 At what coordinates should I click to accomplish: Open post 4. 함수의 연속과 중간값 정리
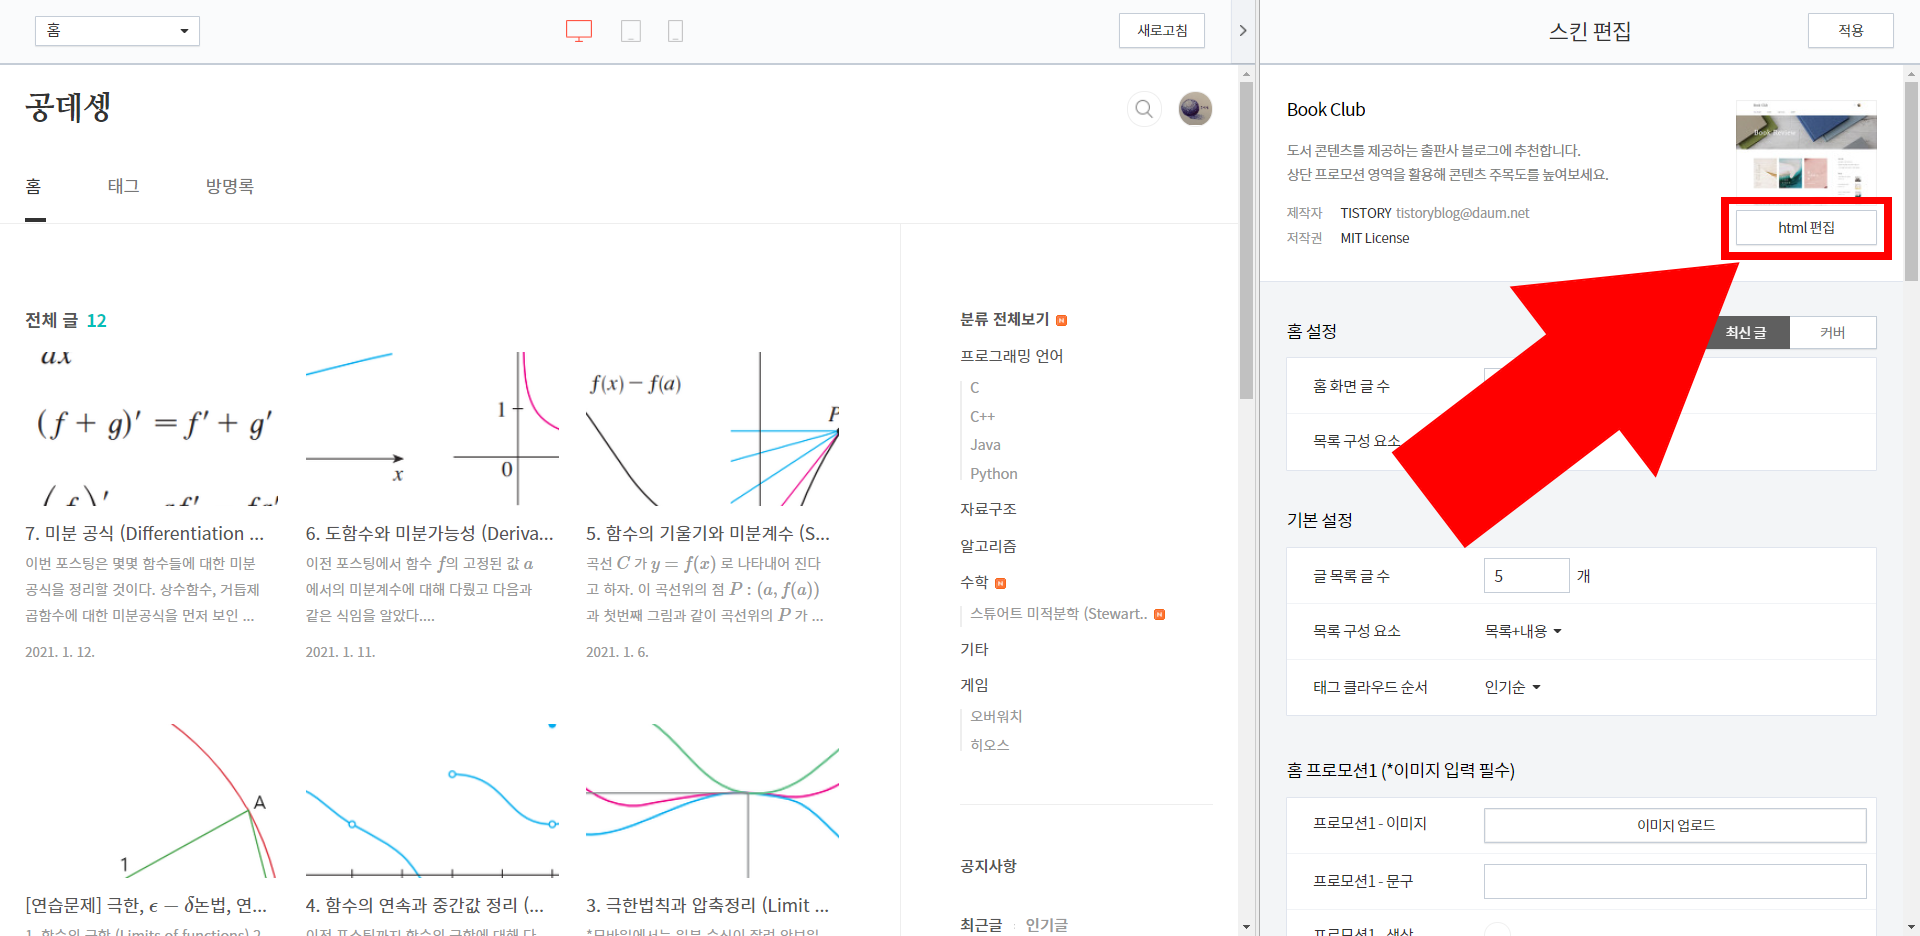click(425, 905)
